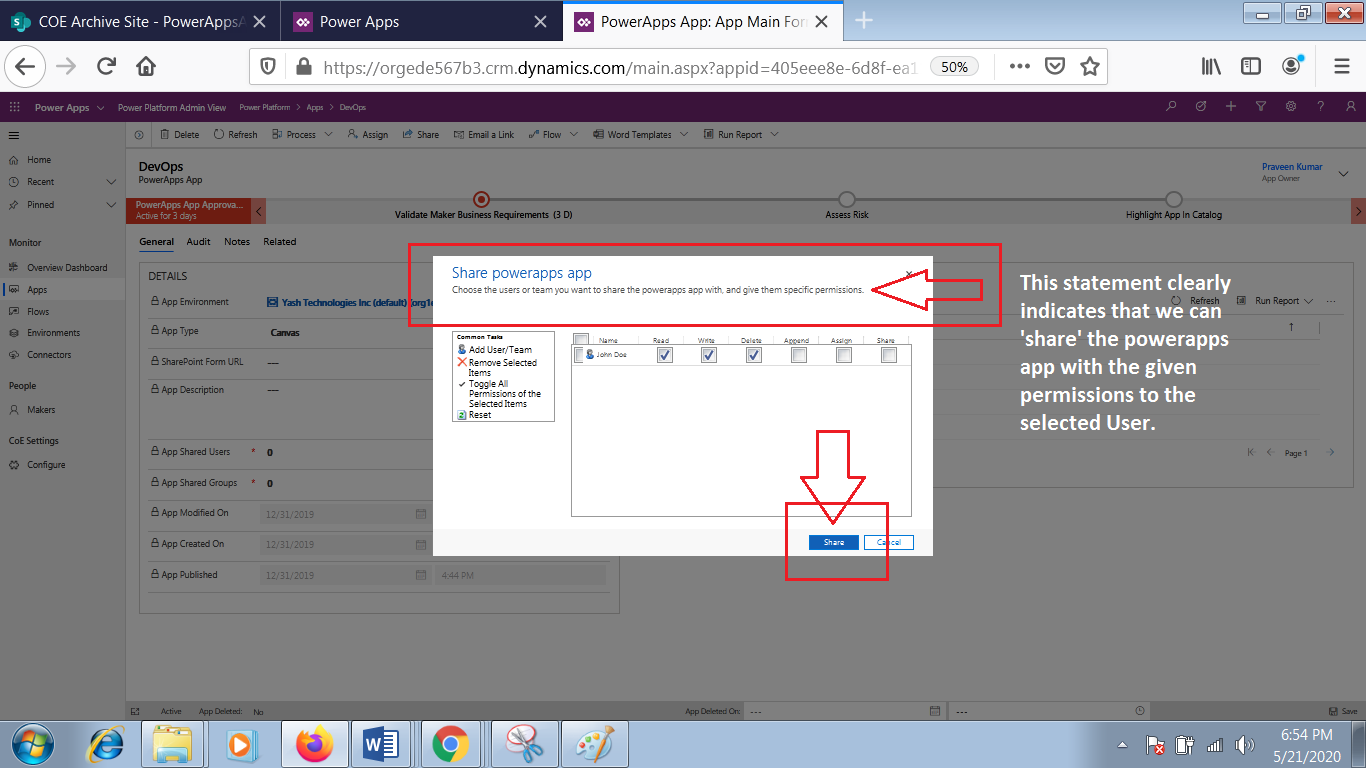Open the Related tab on the DevOps record
Viewport: 1366px width, 768px height.
[279, 241]
